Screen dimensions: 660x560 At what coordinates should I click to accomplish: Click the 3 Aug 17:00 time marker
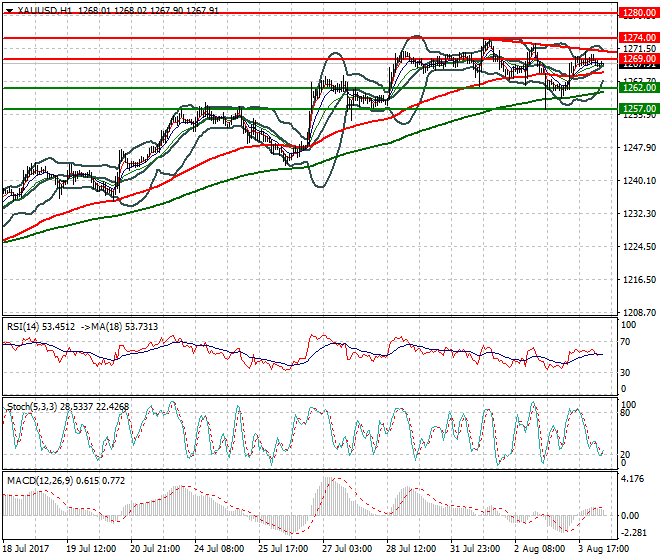coord(604,549)
